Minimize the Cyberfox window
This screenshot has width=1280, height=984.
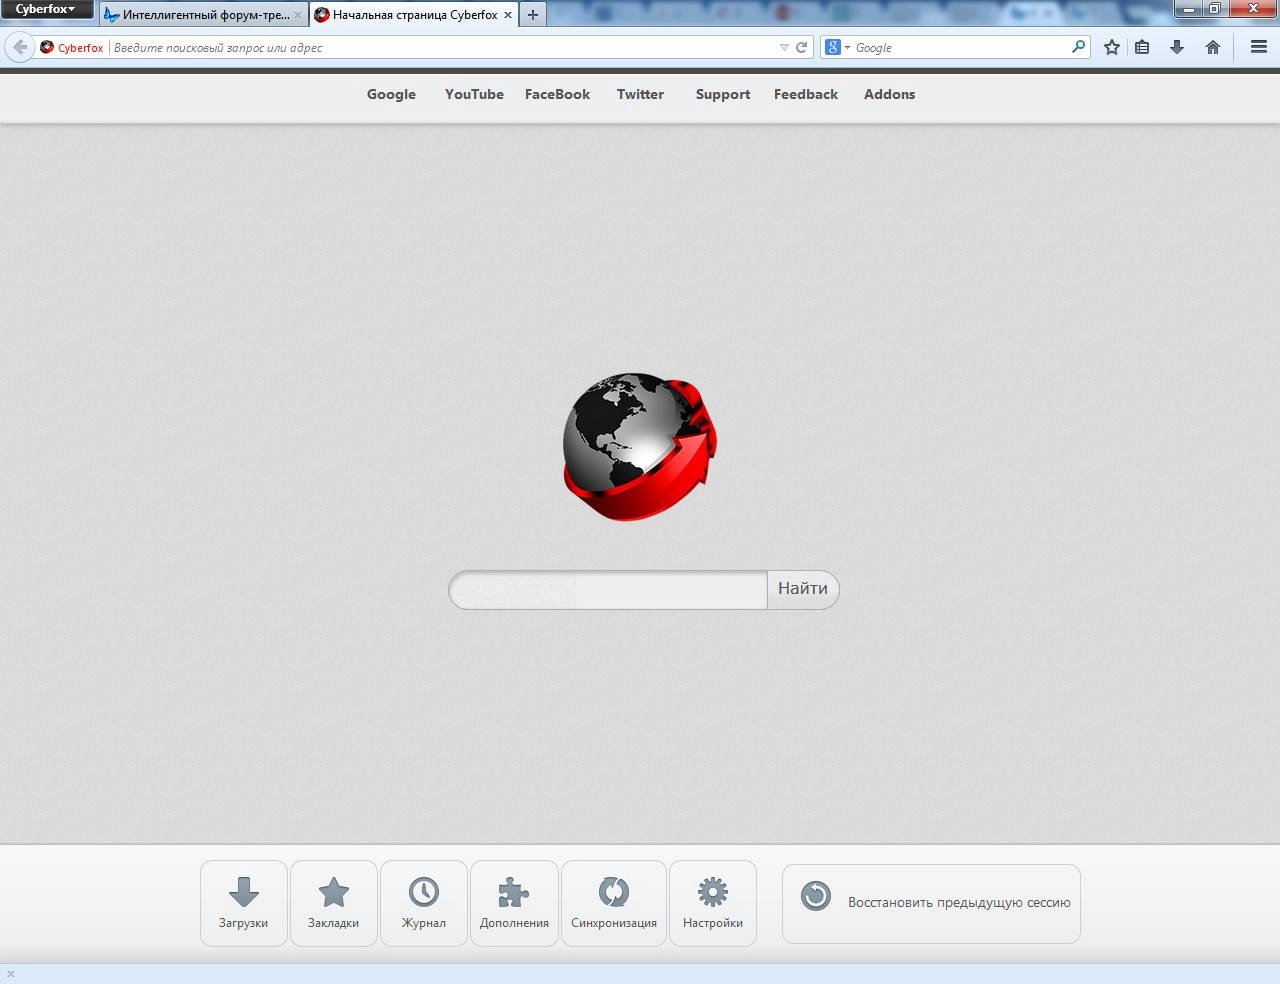point(1188,8)
